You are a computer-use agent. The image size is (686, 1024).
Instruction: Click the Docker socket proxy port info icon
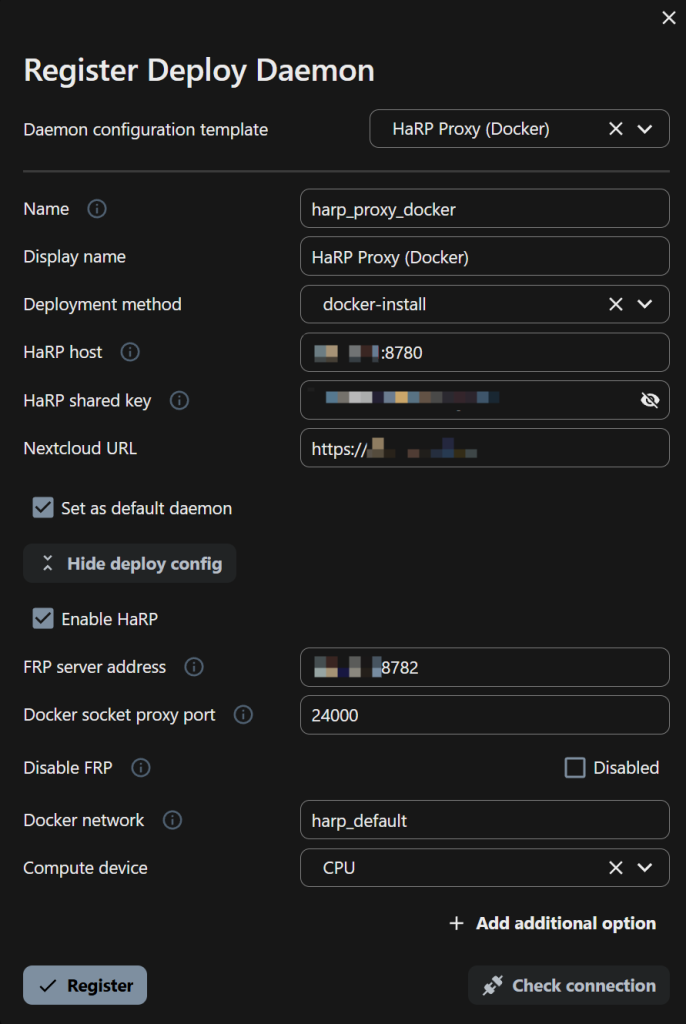243,715
